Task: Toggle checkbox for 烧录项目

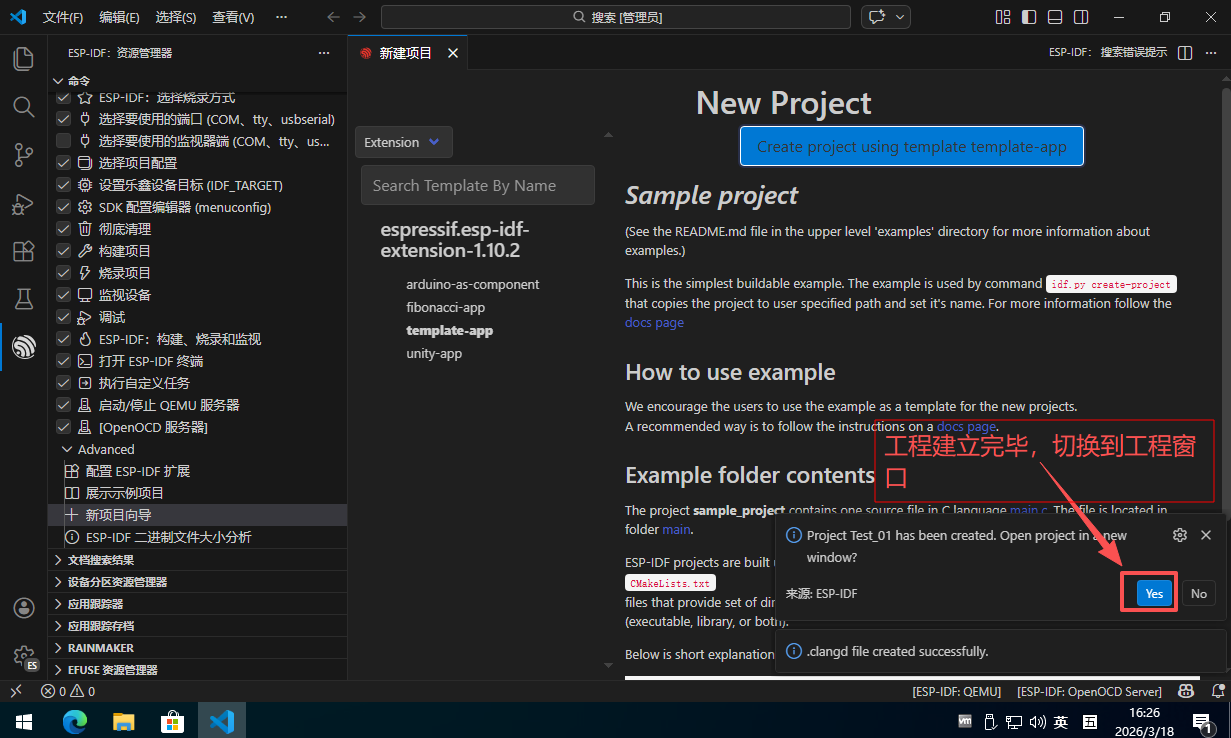Action: 64,273
